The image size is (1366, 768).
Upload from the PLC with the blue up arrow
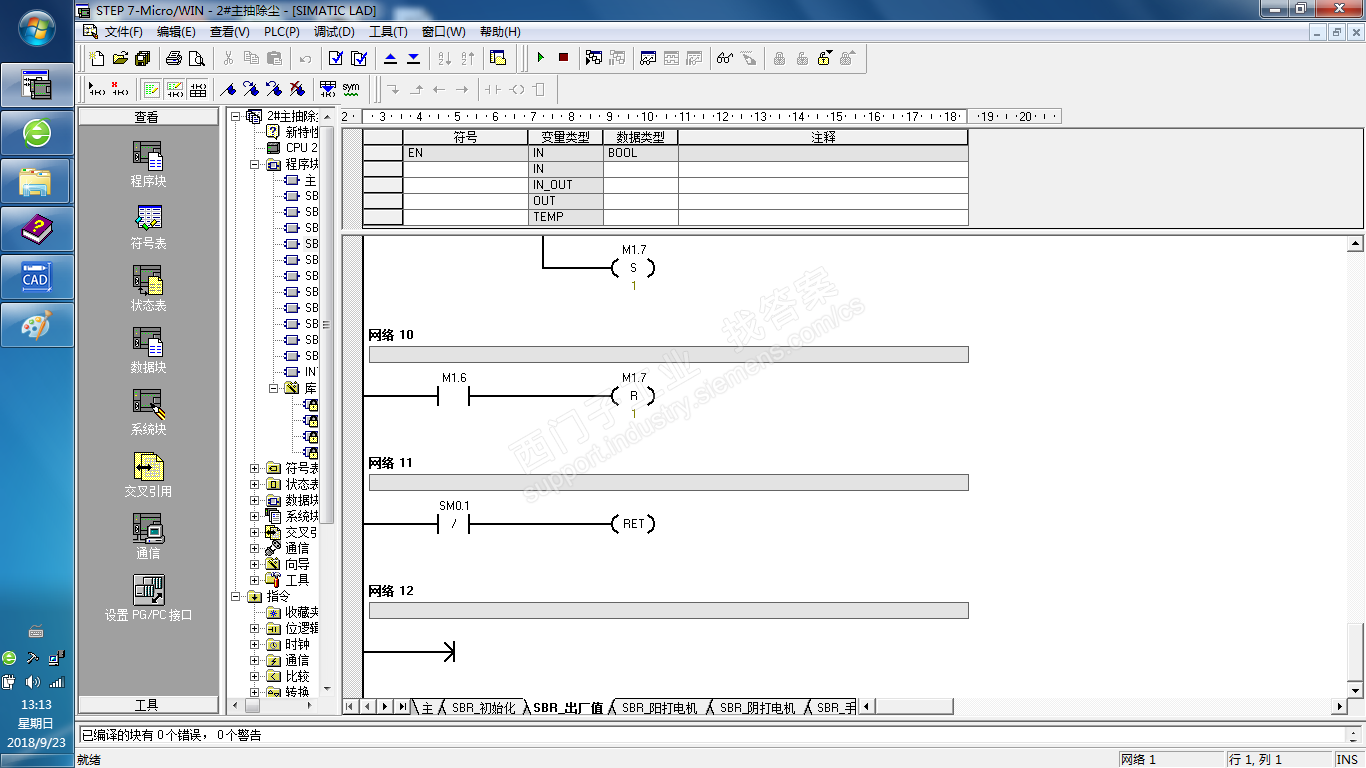[390, 58]
